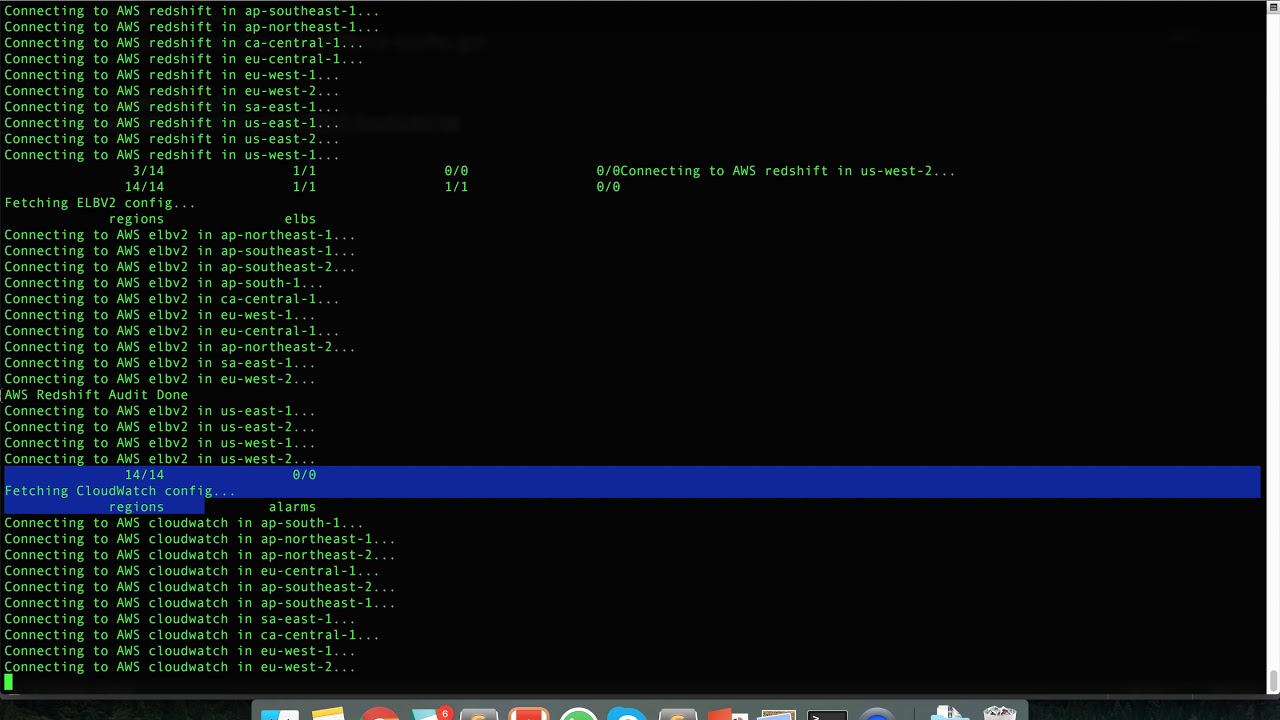Select the 'elbv2 in us-east-1' line
Screen dimensions: 1280x720
[x=160, y=411]
